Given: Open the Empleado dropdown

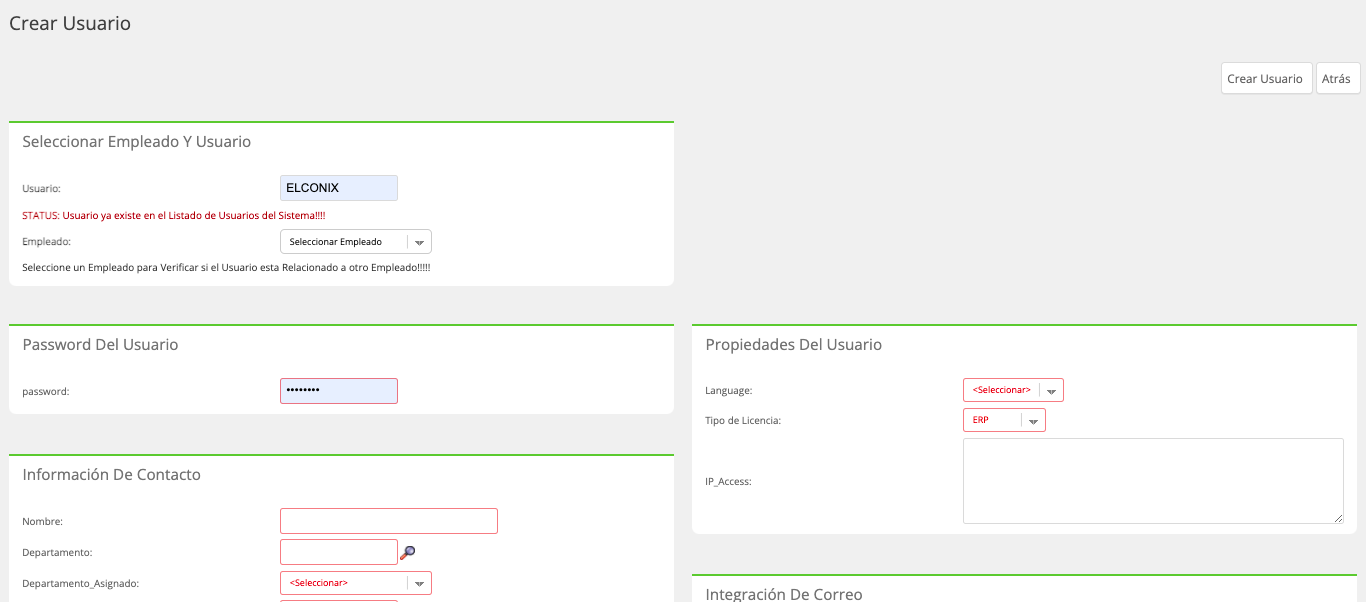Looking at the screenshot, I should tap(356, 242).
